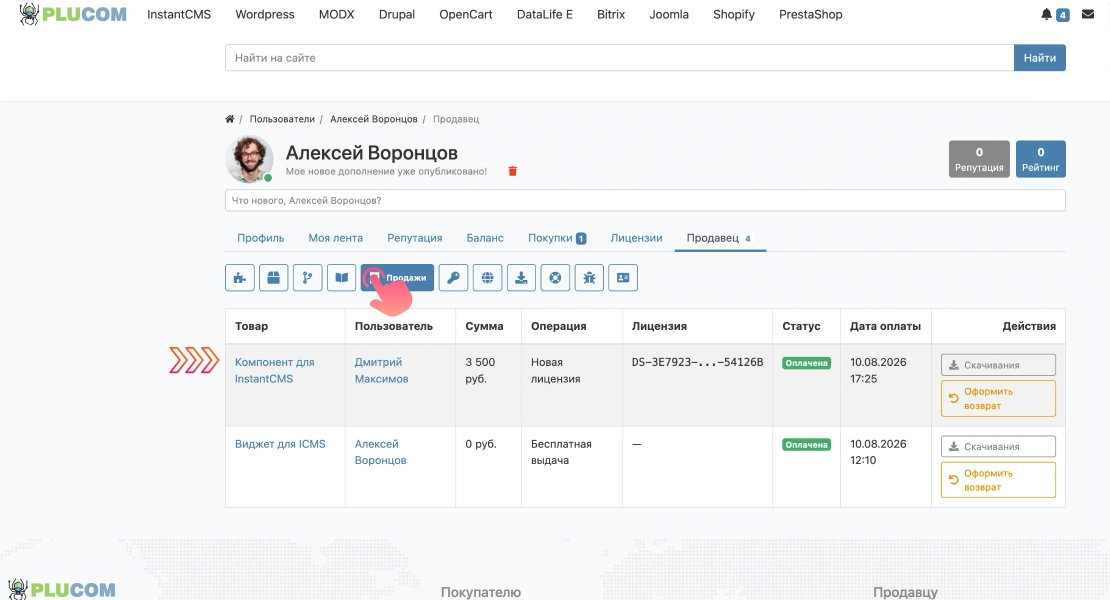Go to Пользователи in the breadcrumbs
The width and height of the screenshot is (1110, 600).
coord(282,119)
